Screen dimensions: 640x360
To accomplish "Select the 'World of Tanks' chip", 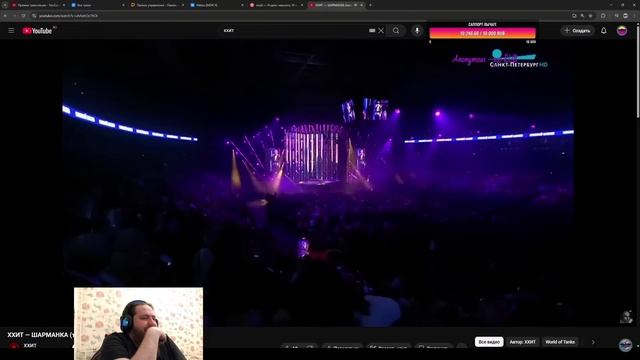I will pos(560,342).
